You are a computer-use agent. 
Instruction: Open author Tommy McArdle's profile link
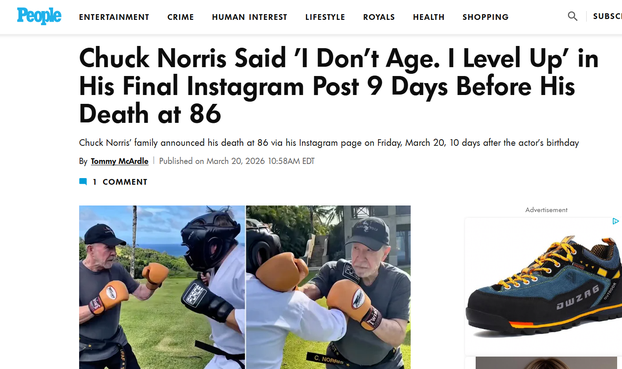[x=119, y=161]
